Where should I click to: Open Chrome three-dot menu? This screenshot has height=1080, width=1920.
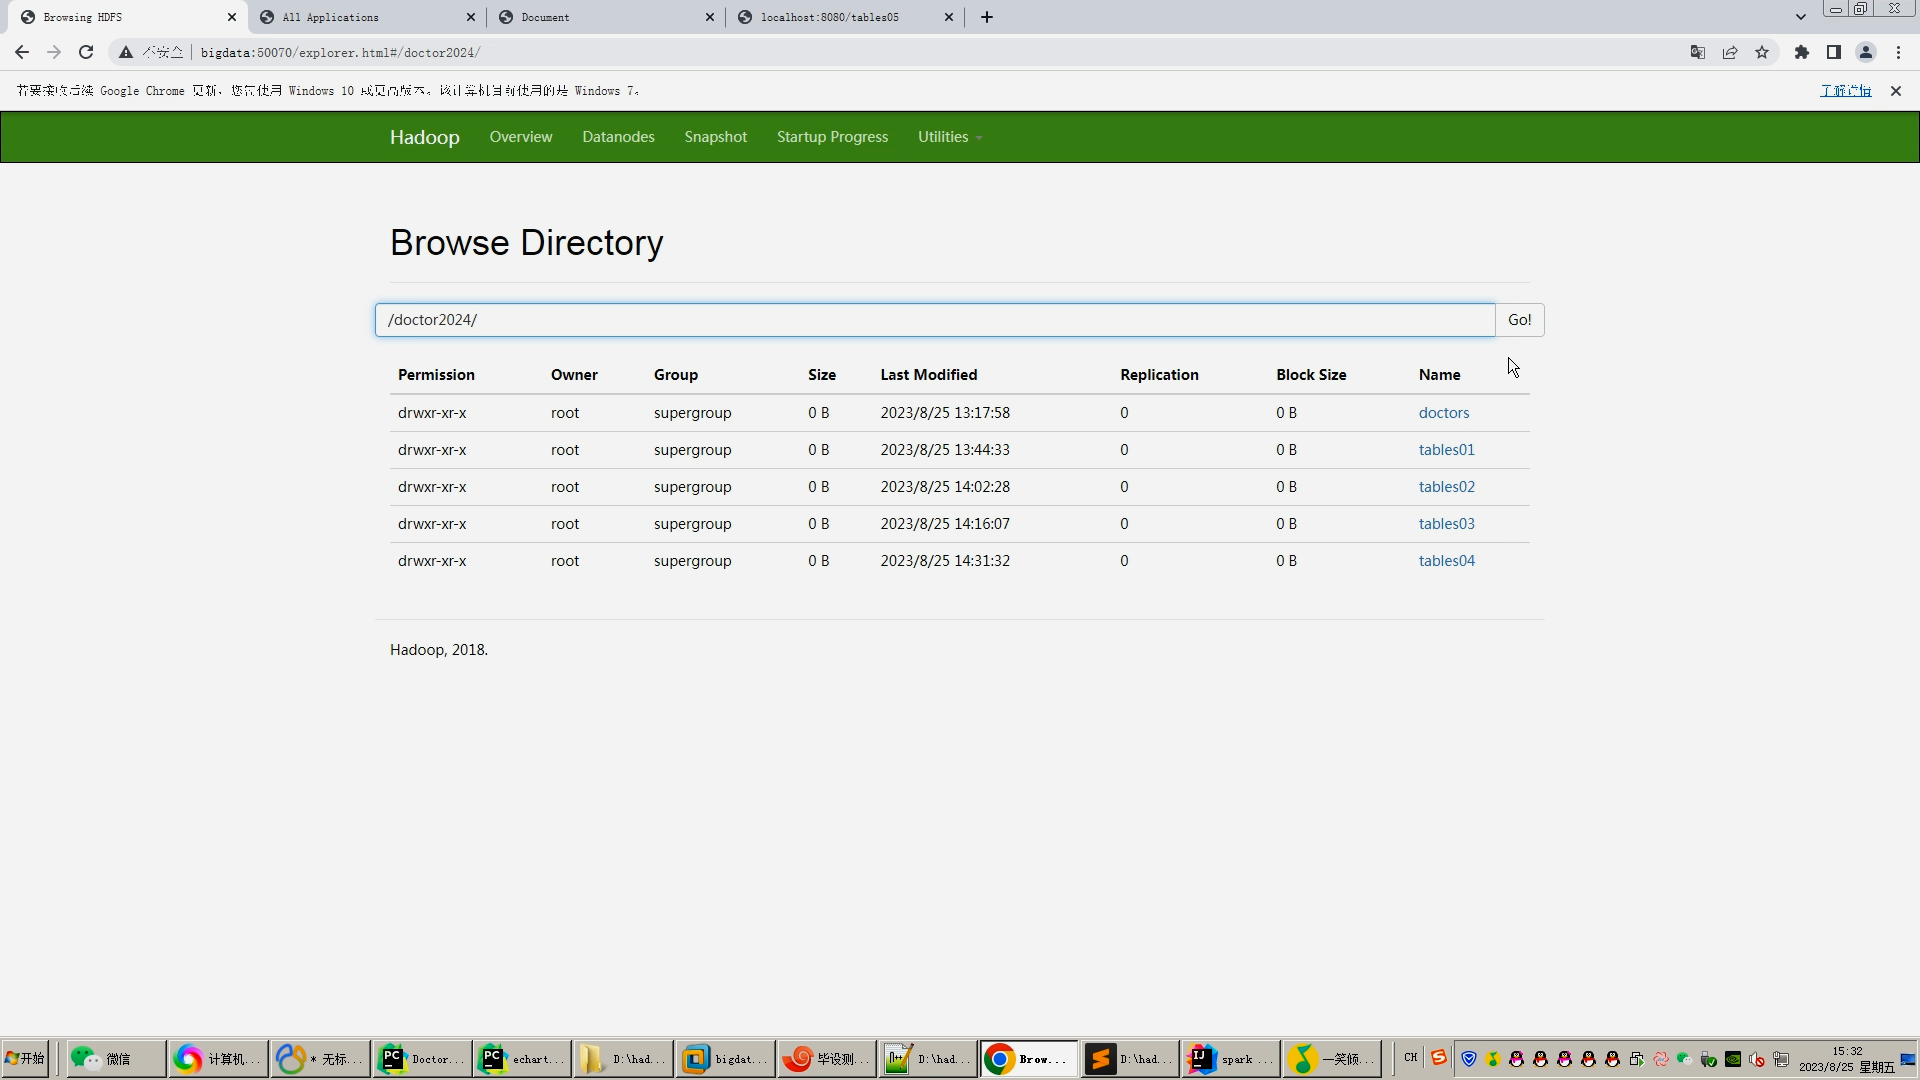[x=1898, y=52]
